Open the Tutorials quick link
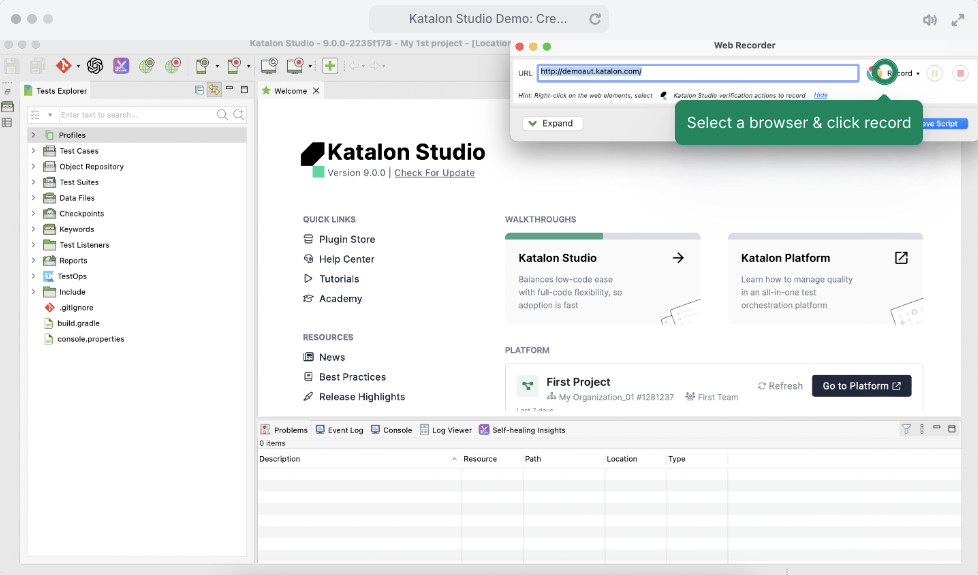The width and height of the screenshot is (978, 575). (339, 279)
